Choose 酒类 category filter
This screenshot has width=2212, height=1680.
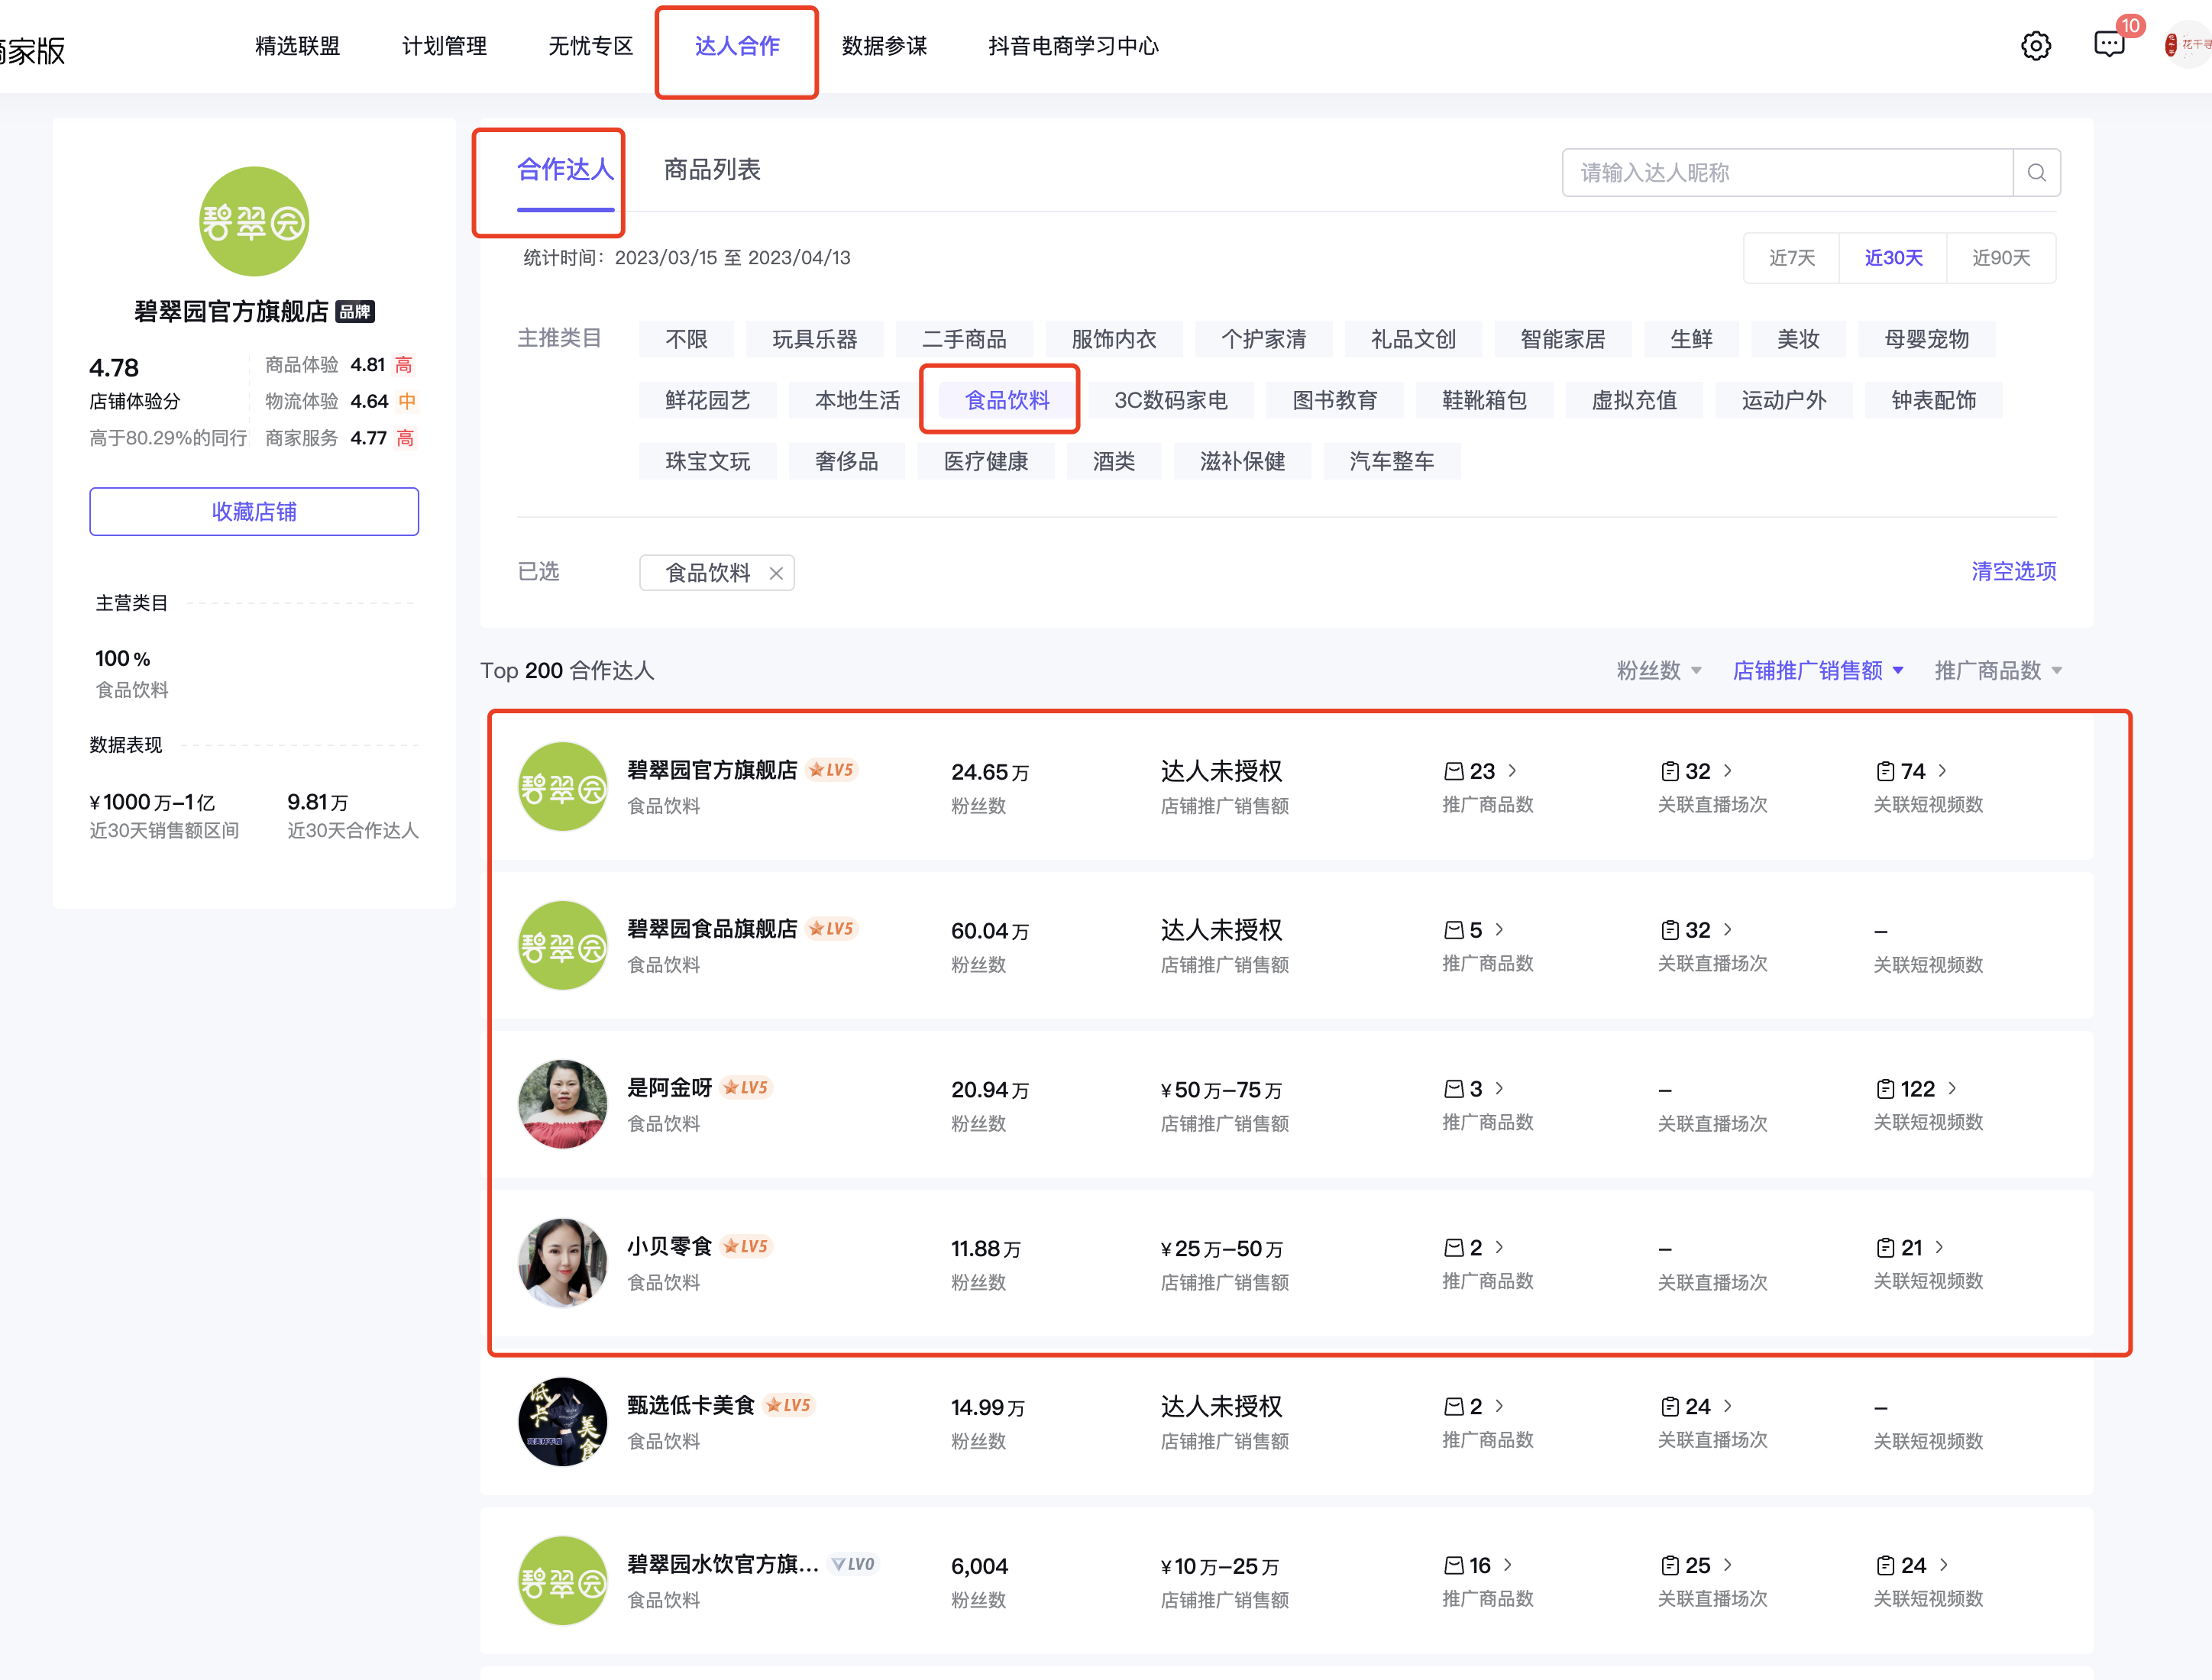(1113, 462)
